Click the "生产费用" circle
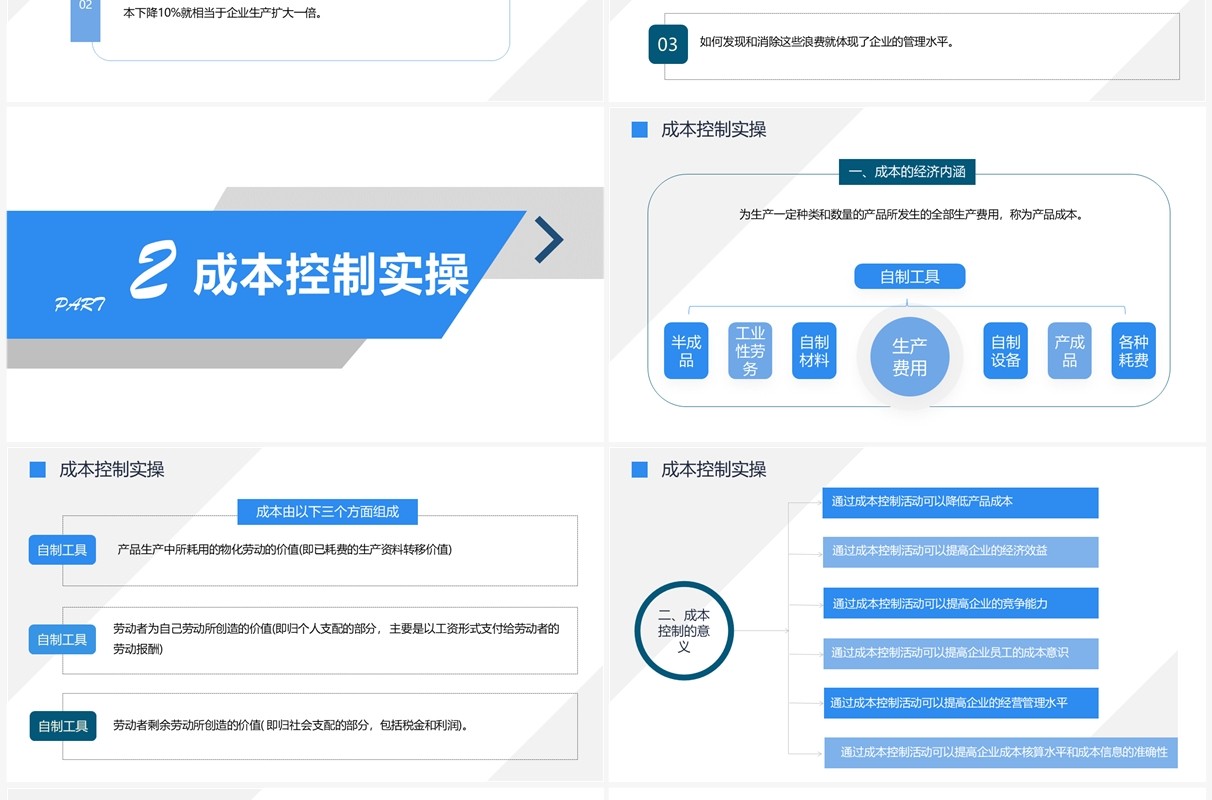Screen dimensions: 1212x800 tap(910, 356)
